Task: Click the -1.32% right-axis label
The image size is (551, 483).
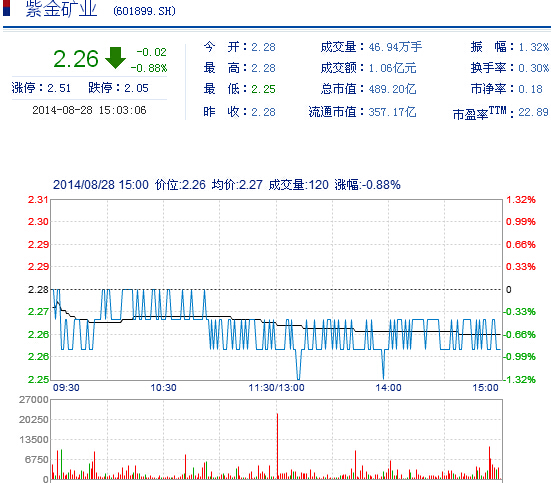Action: coord(519,379)
